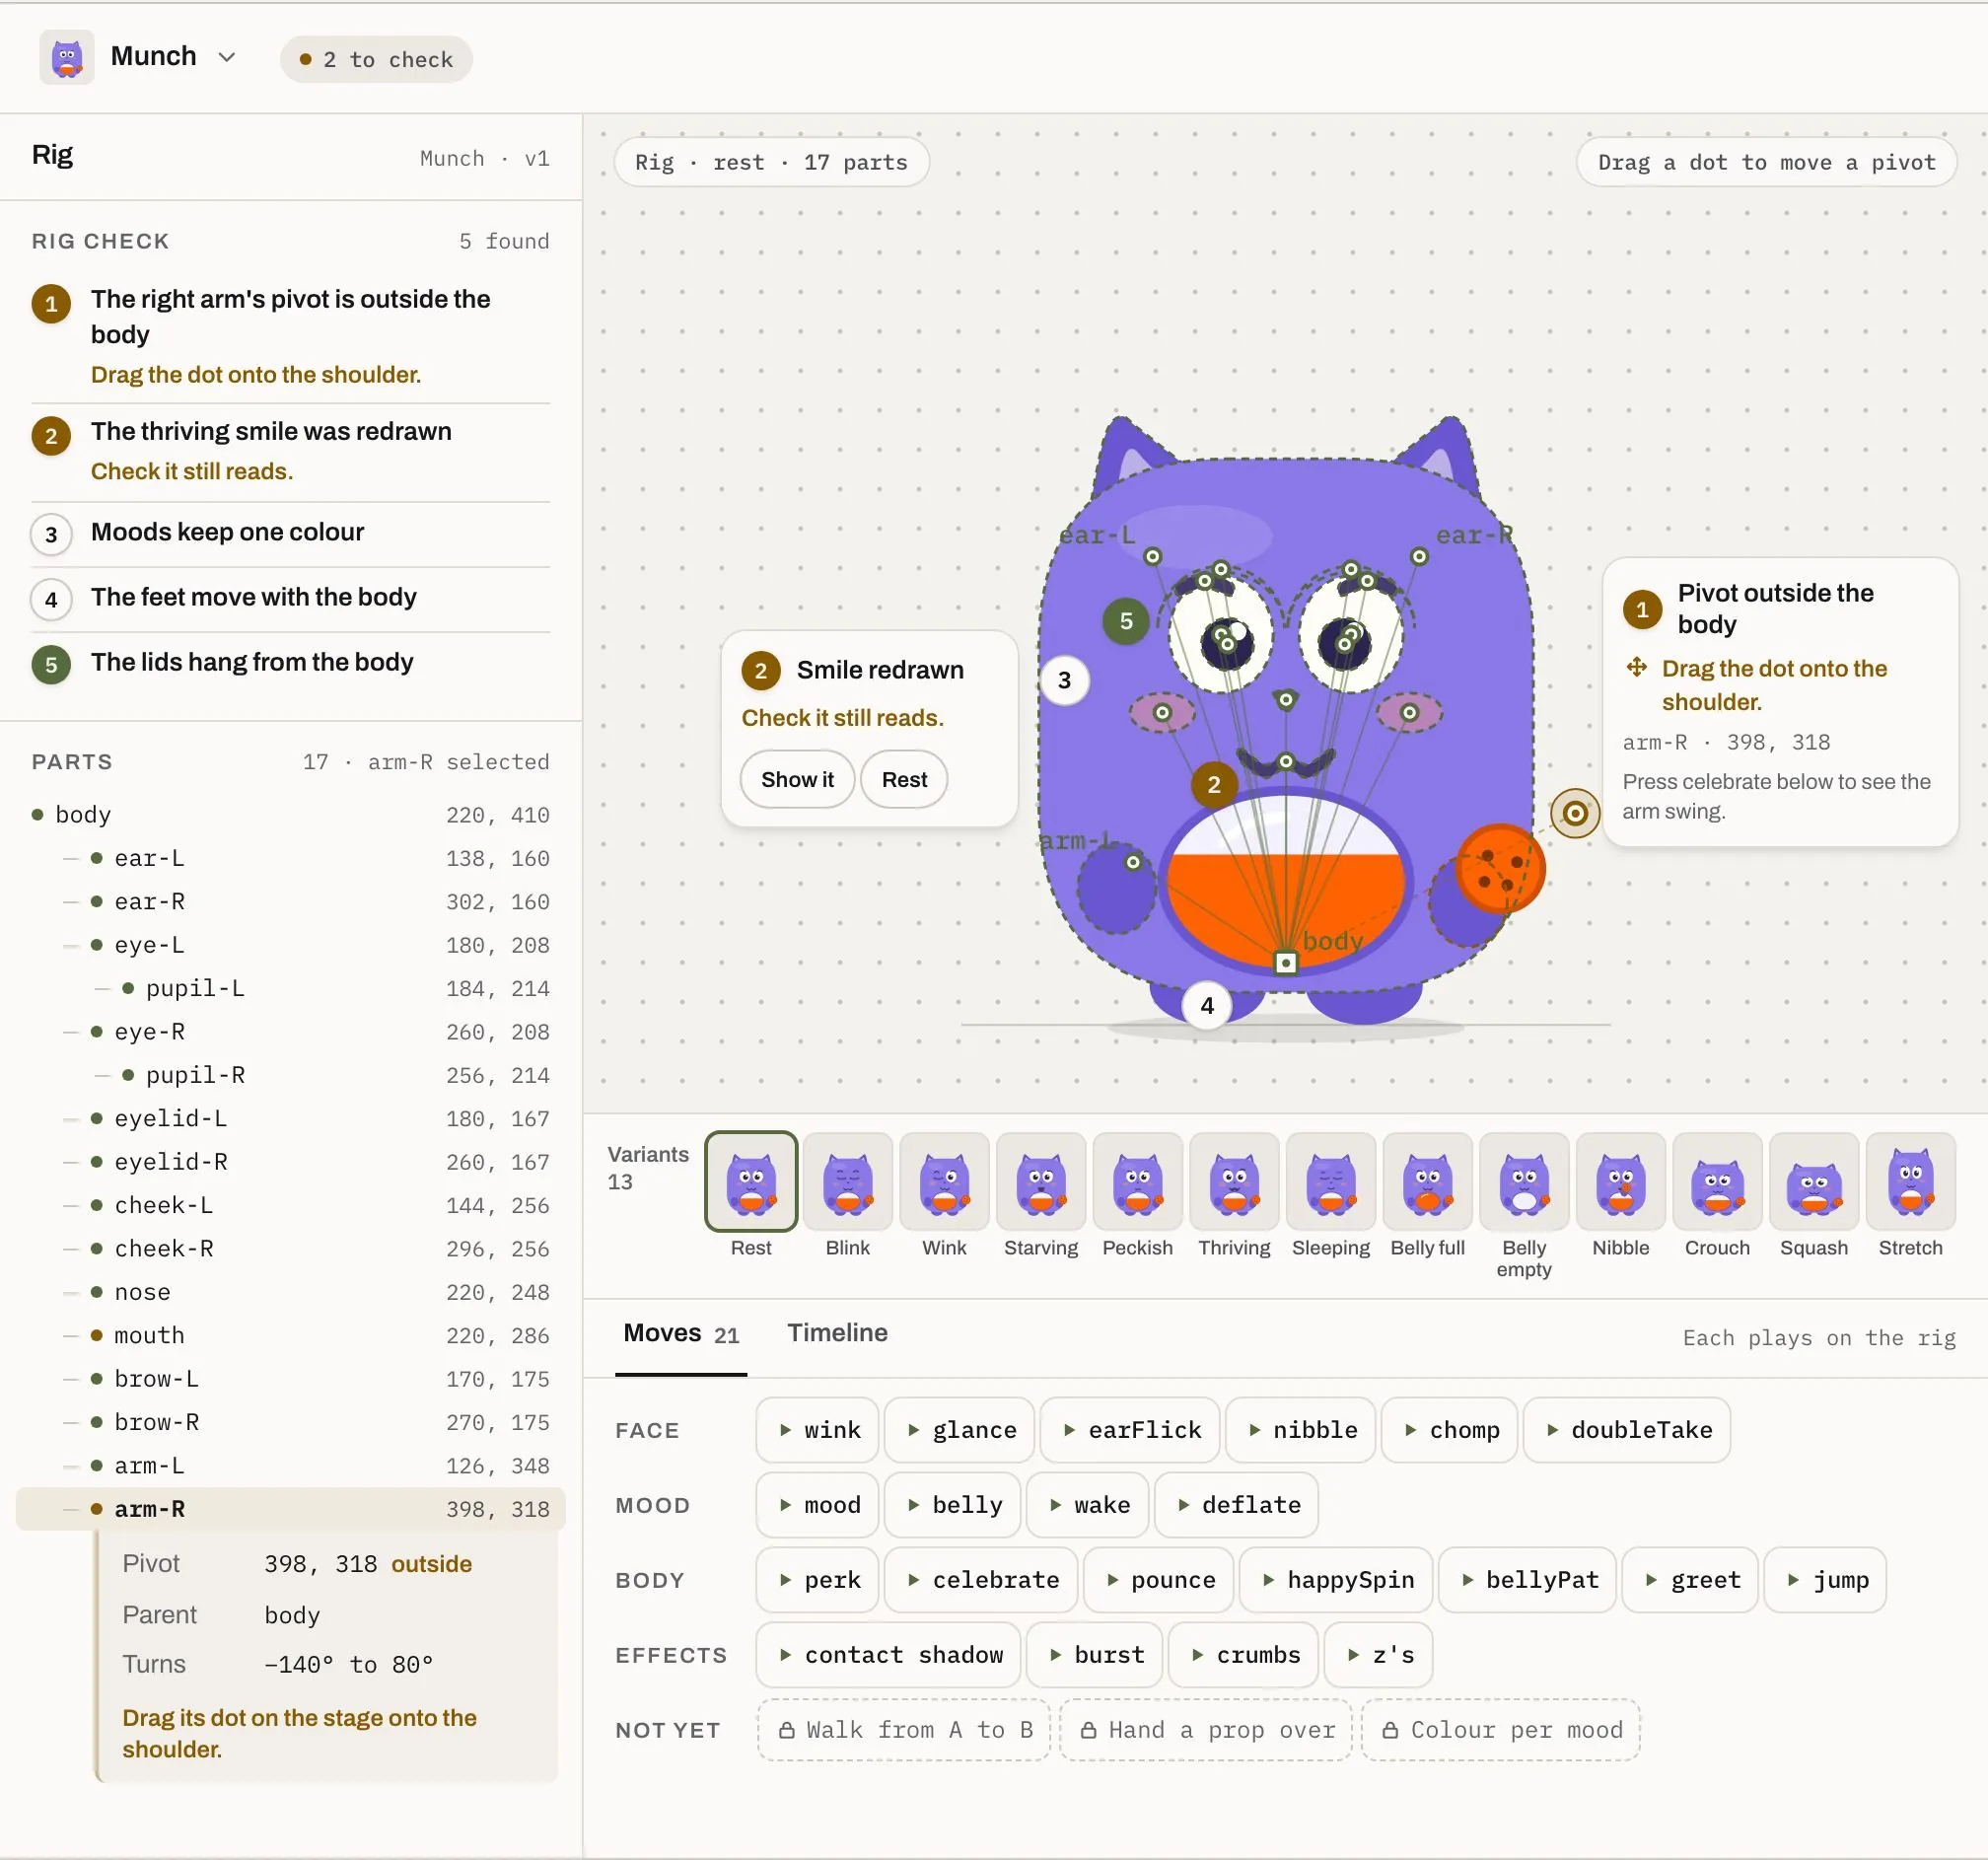Choose the Sleeping variant thumbnail
1988x1860 pixels.
[x=1331, y=1182]
